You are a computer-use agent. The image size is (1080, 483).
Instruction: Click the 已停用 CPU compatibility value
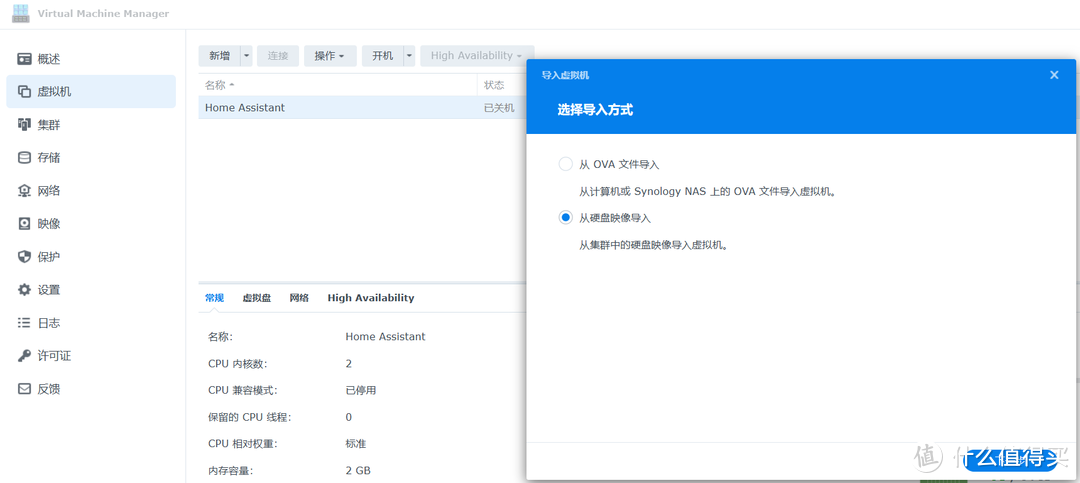[x=361, y=390]
